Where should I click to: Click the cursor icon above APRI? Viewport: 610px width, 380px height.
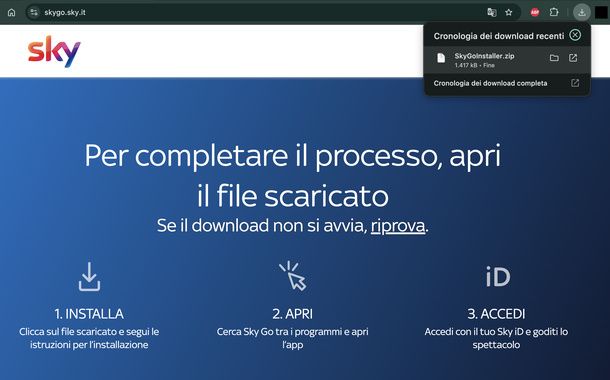click(293, 276)
